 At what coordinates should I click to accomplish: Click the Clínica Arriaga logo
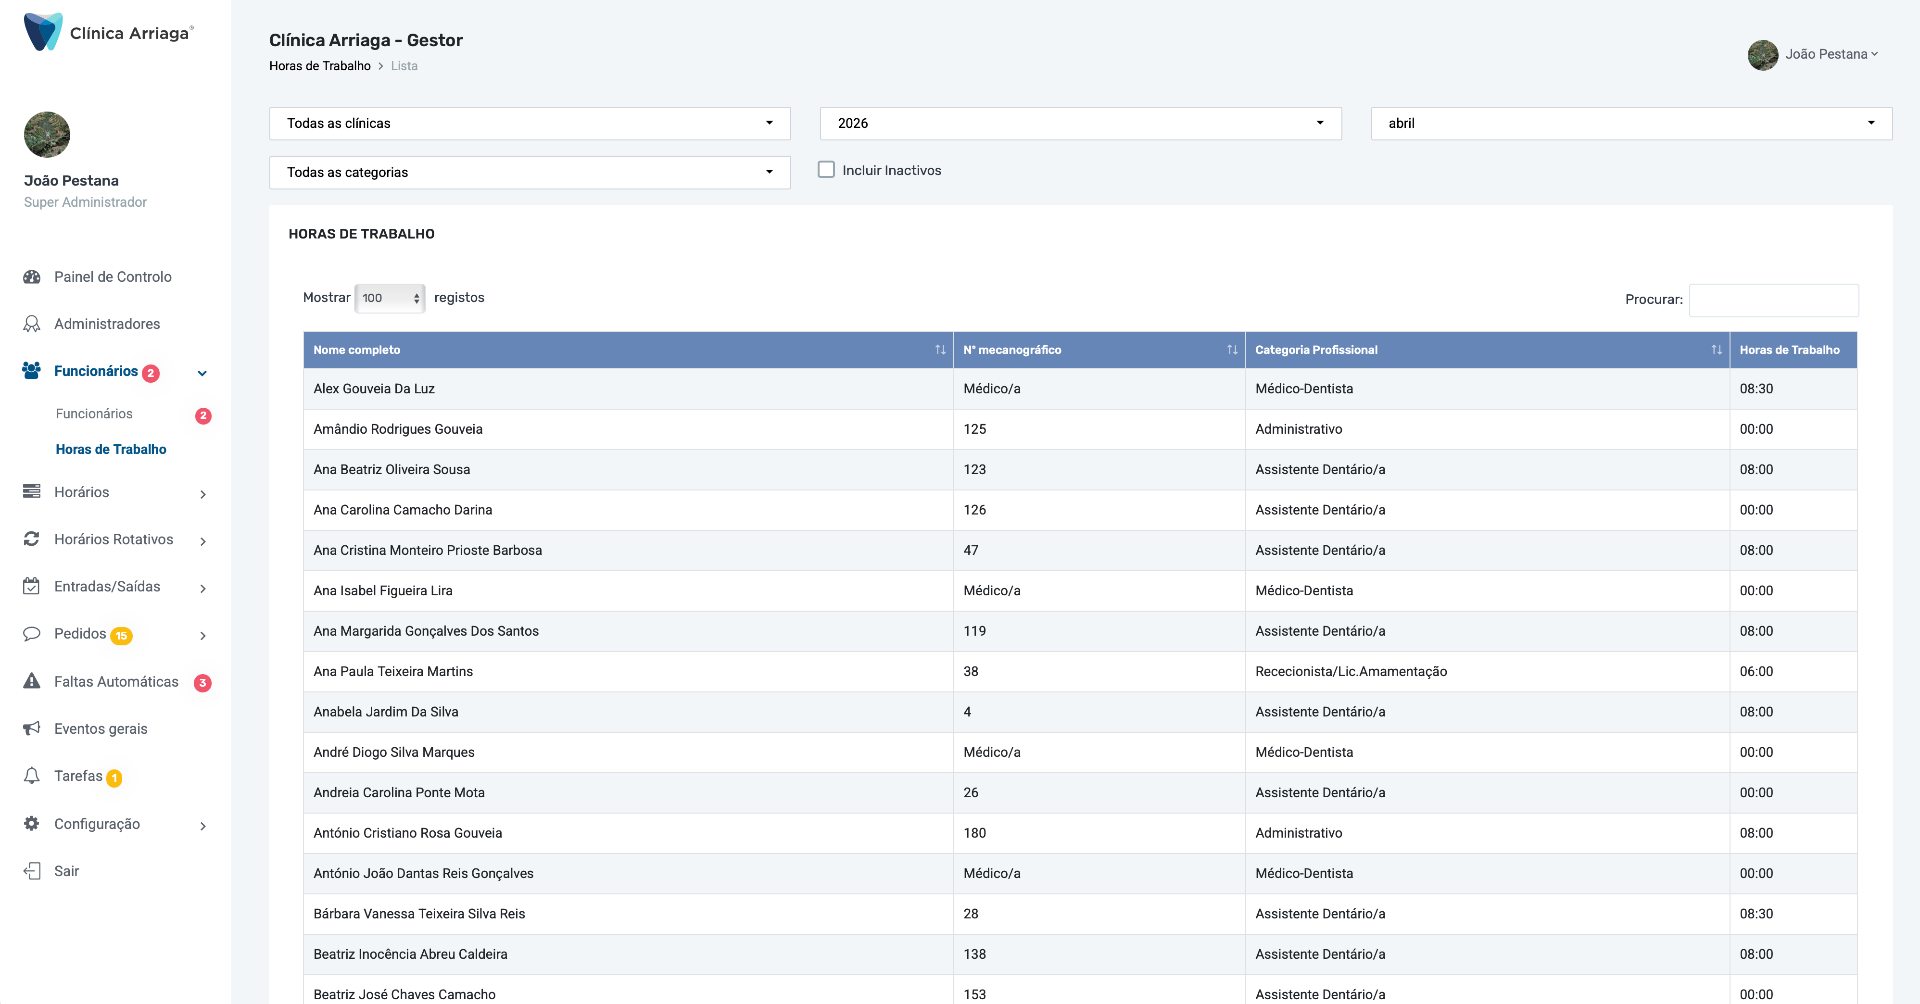108,32
